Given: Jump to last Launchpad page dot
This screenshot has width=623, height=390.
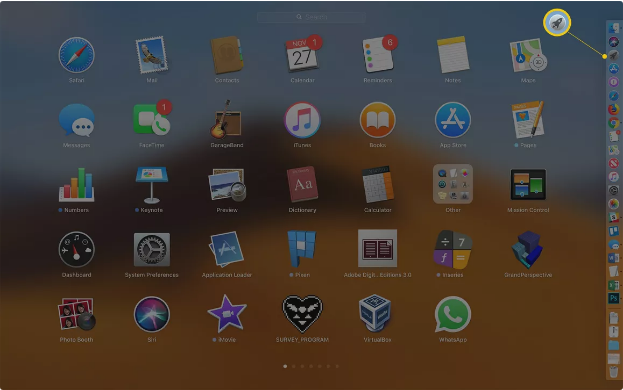Looking at the screenshot, I should pos(337,366).
